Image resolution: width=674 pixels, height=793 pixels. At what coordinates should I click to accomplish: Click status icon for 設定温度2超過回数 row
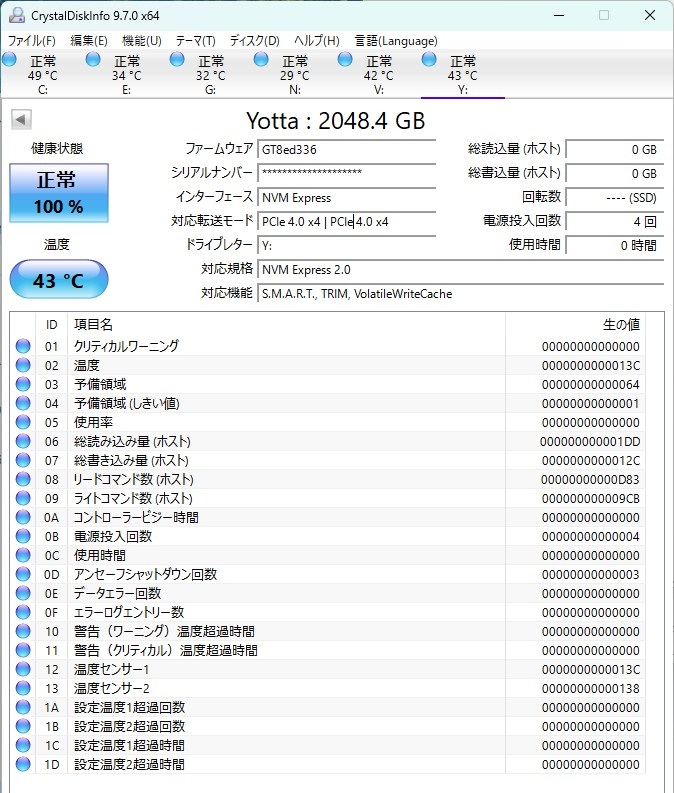tap(23, 726)
